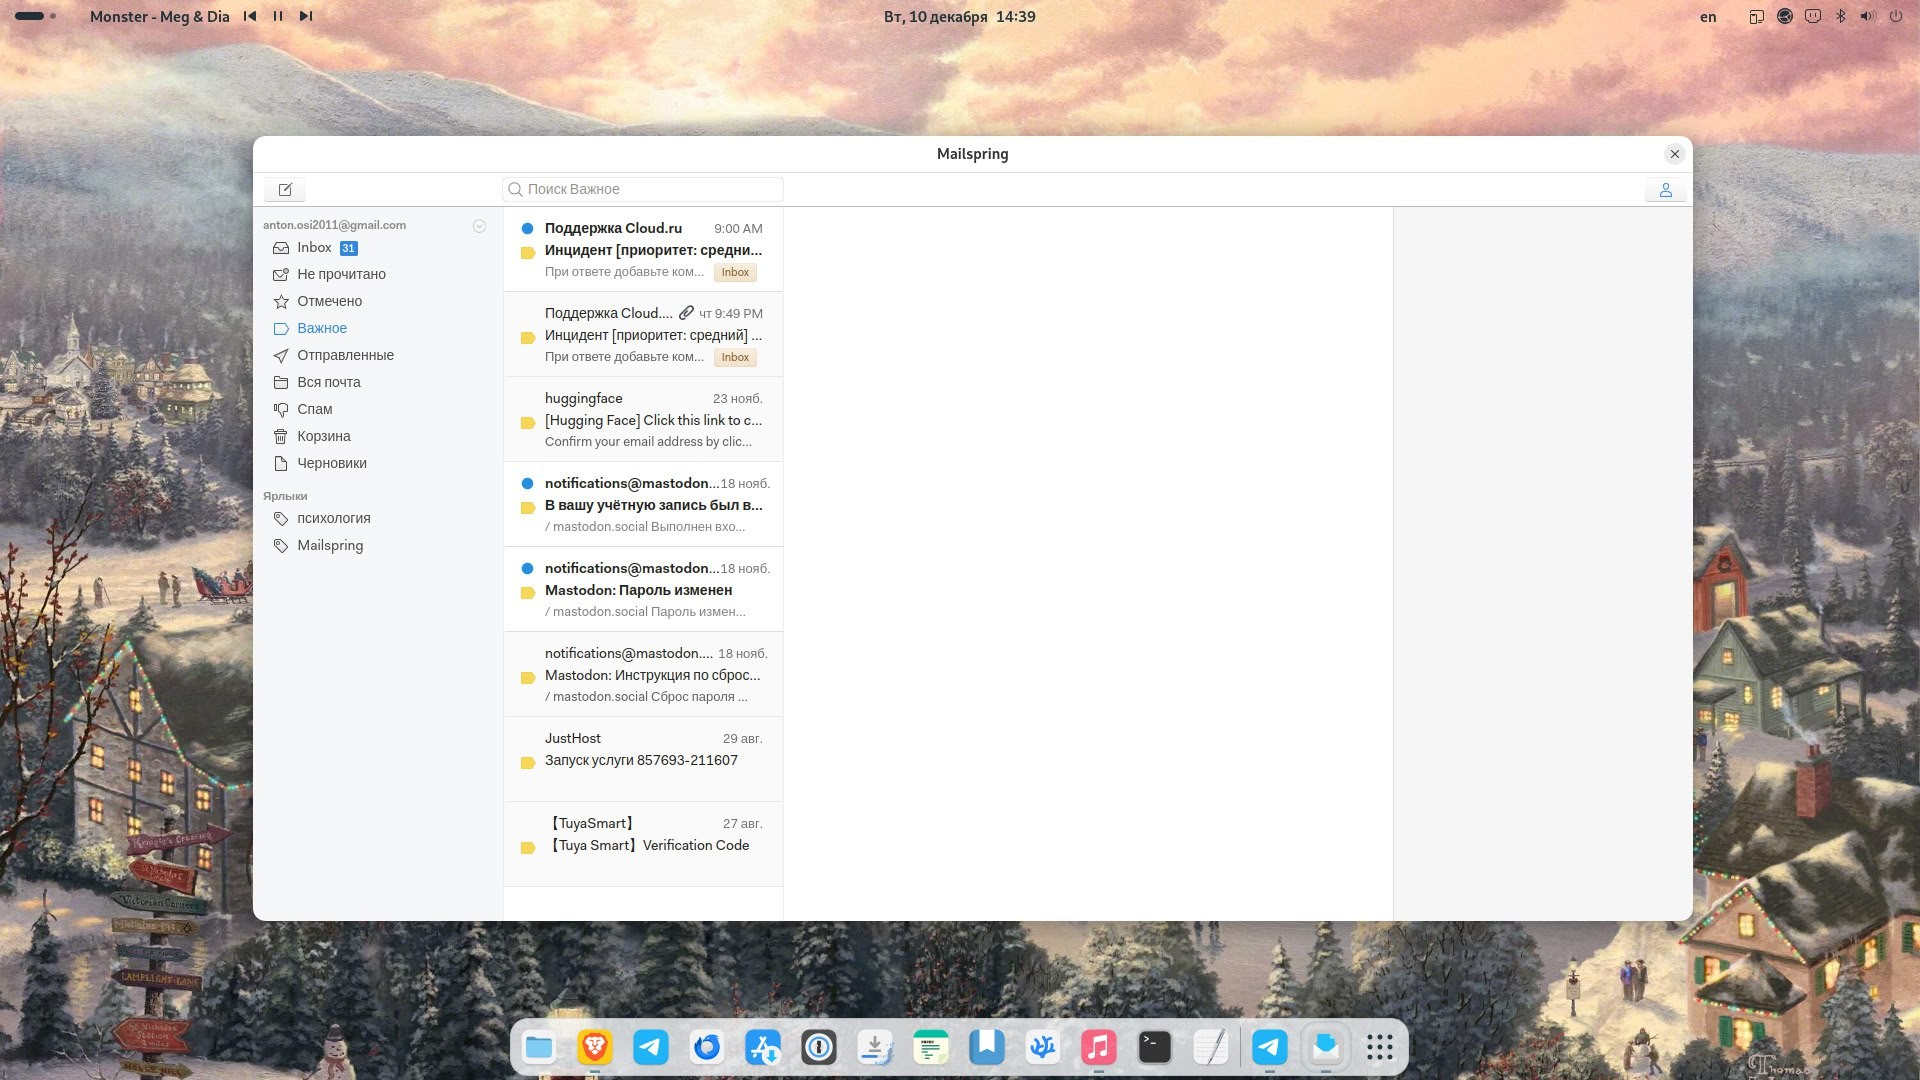
Task: Open the download manager dock icon
Action: tap(875, 1047)
